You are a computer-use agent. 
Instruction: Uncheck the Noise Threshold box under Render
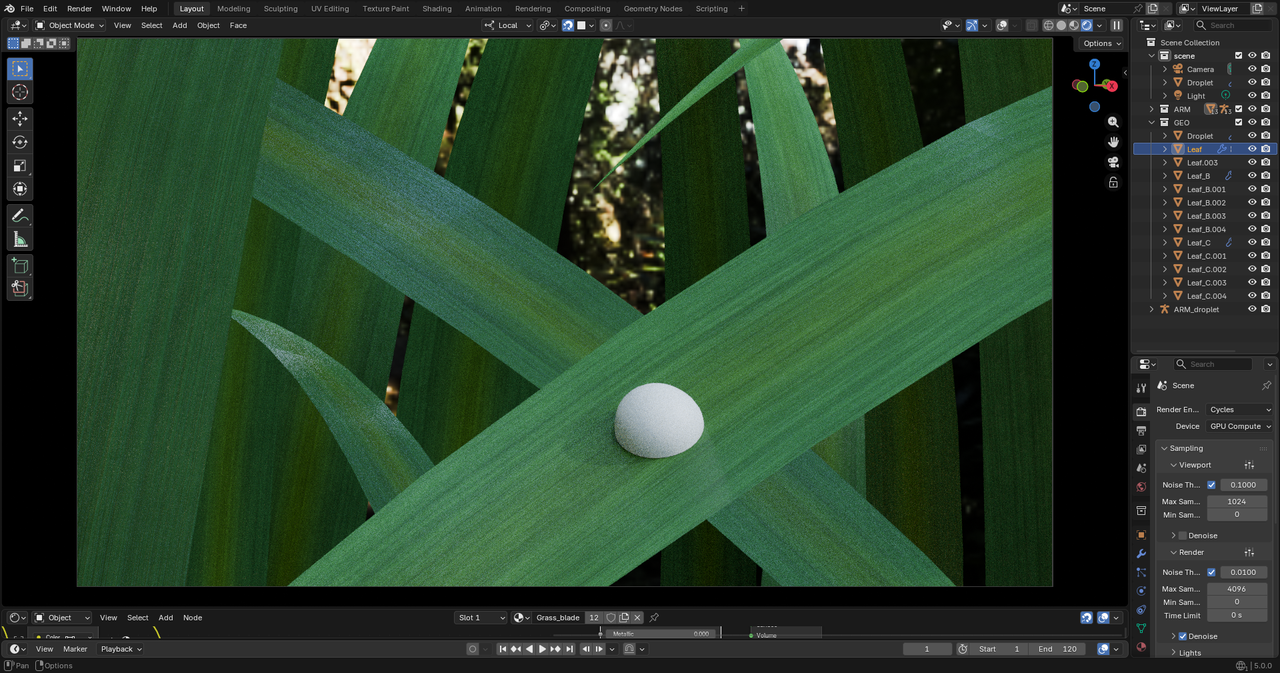click(1211, 572)
